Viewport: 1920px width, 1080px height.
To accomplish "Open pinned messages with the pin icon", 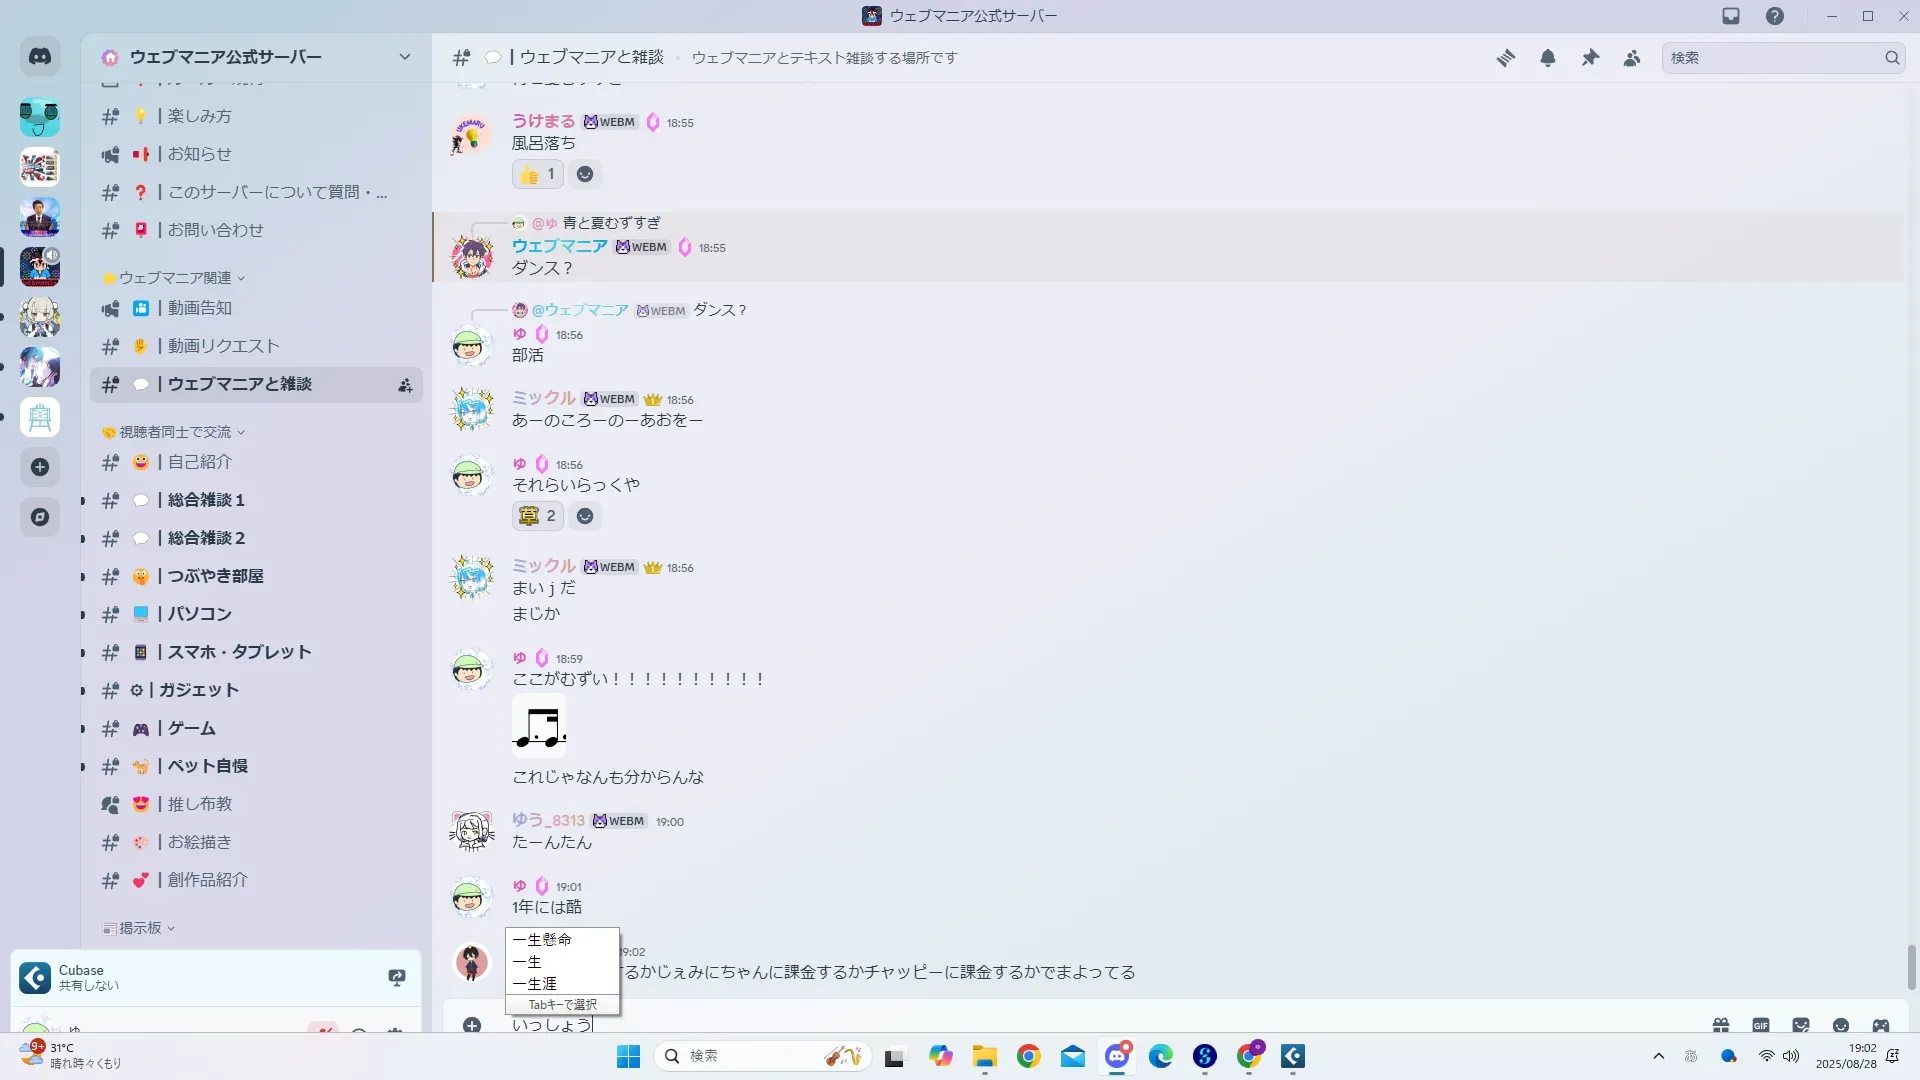I will pos(1590,58).
